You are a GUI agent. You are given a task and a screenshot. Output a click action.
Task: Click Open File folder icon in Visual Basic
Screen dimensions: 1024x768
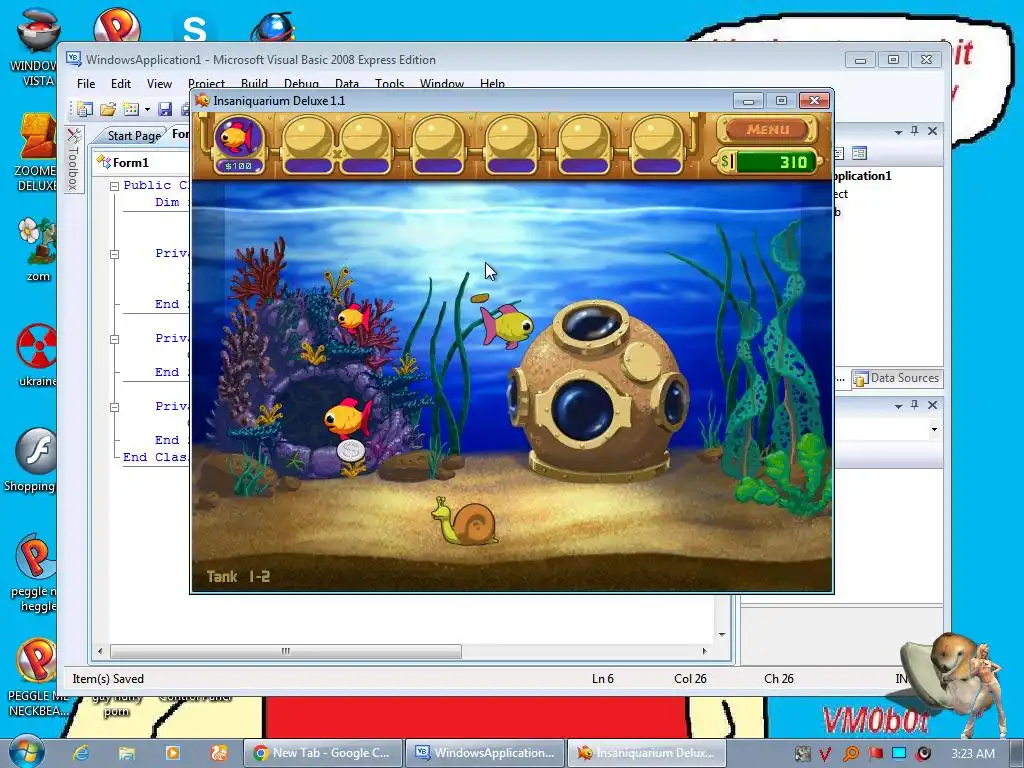(x=108, y=109)
